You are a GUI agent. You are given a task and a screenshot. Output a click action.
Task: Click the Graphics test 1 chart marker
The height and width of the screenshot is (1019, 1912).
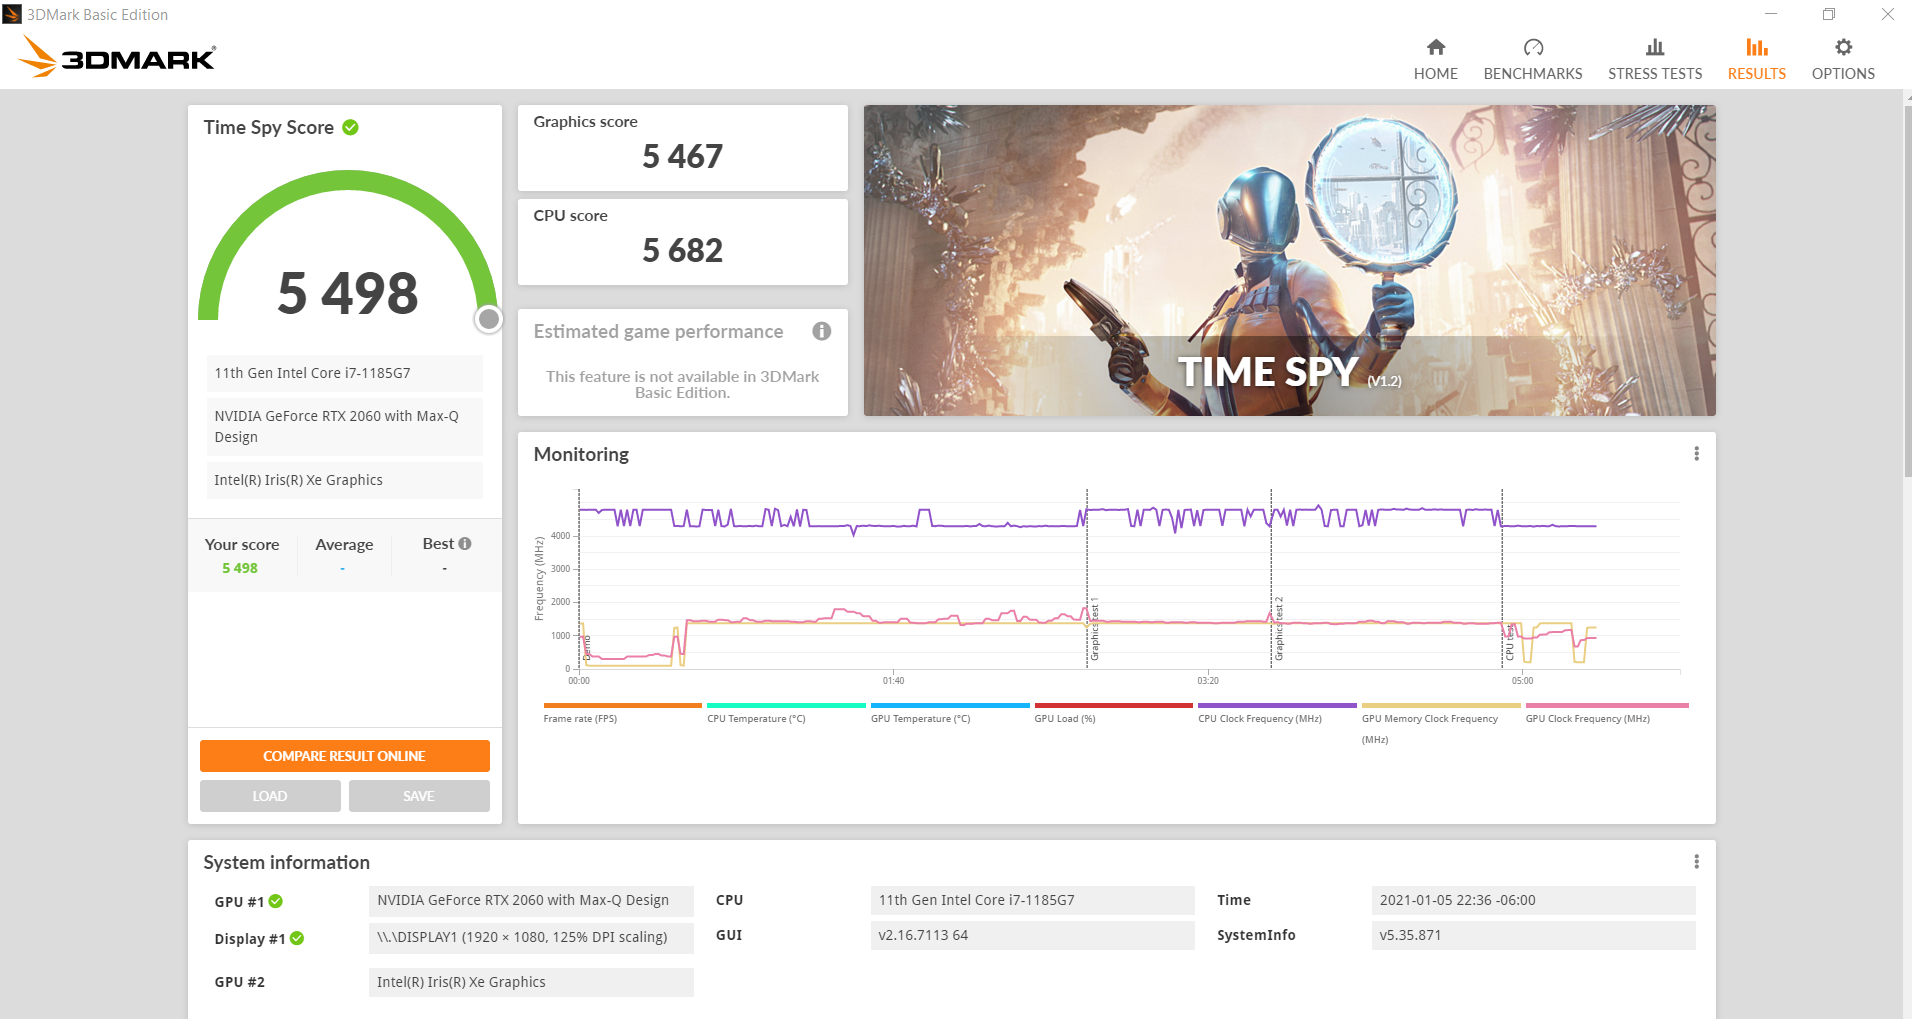(1095, 629)
